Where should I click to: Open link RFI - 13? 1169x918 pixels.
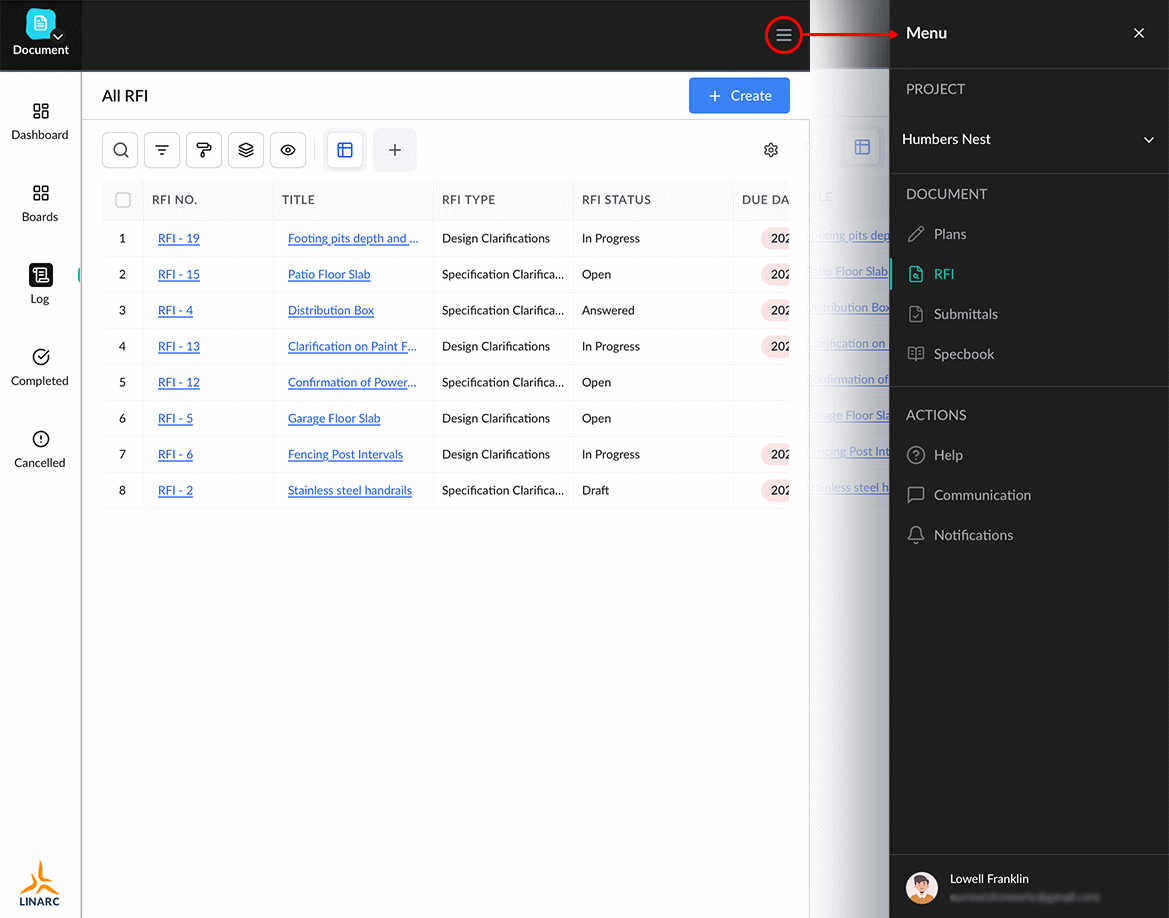point(179,346)
